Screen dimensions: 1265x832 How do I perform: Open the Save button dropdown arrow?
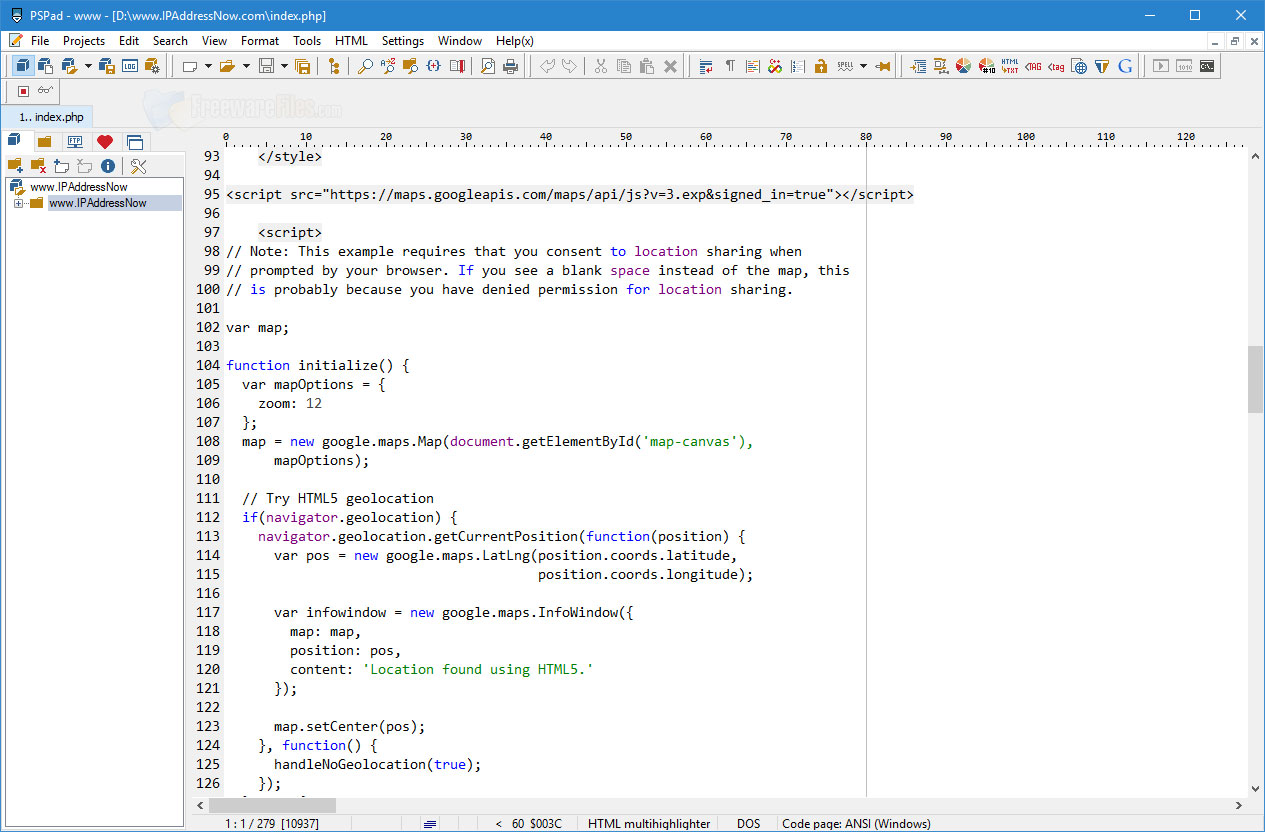(x=283, y=65)
